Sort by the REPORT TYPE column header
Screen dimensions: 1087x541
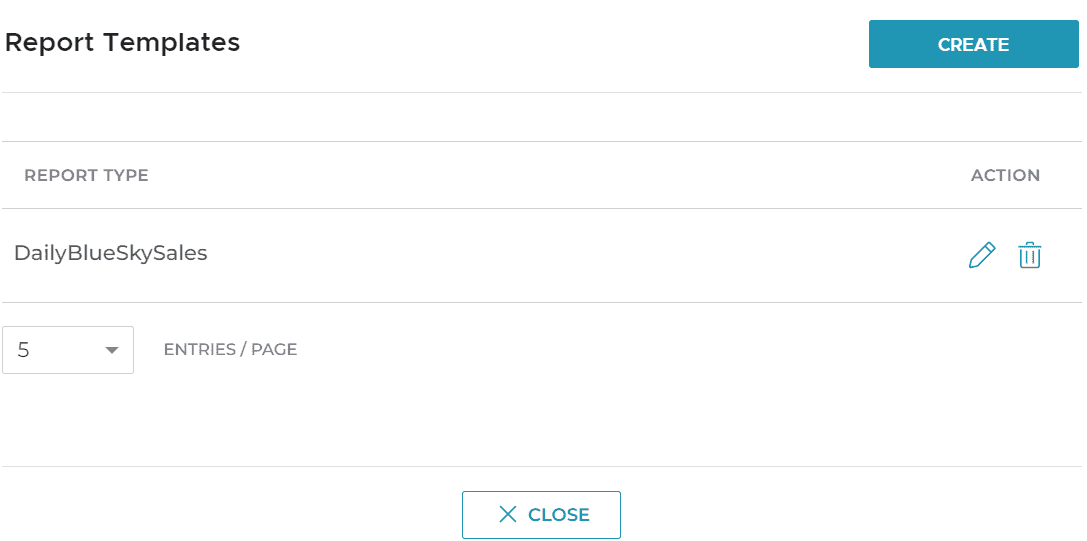86,175
